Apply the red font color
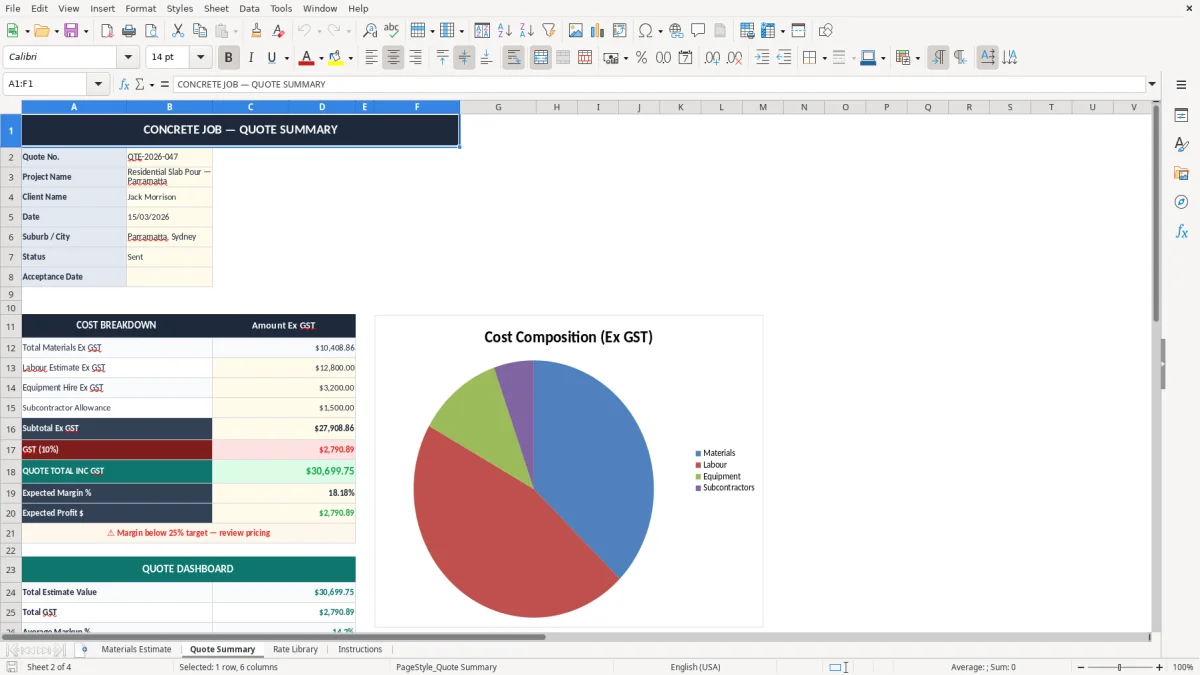This screenshot has width=1200, height=675. tap(307, 58)
